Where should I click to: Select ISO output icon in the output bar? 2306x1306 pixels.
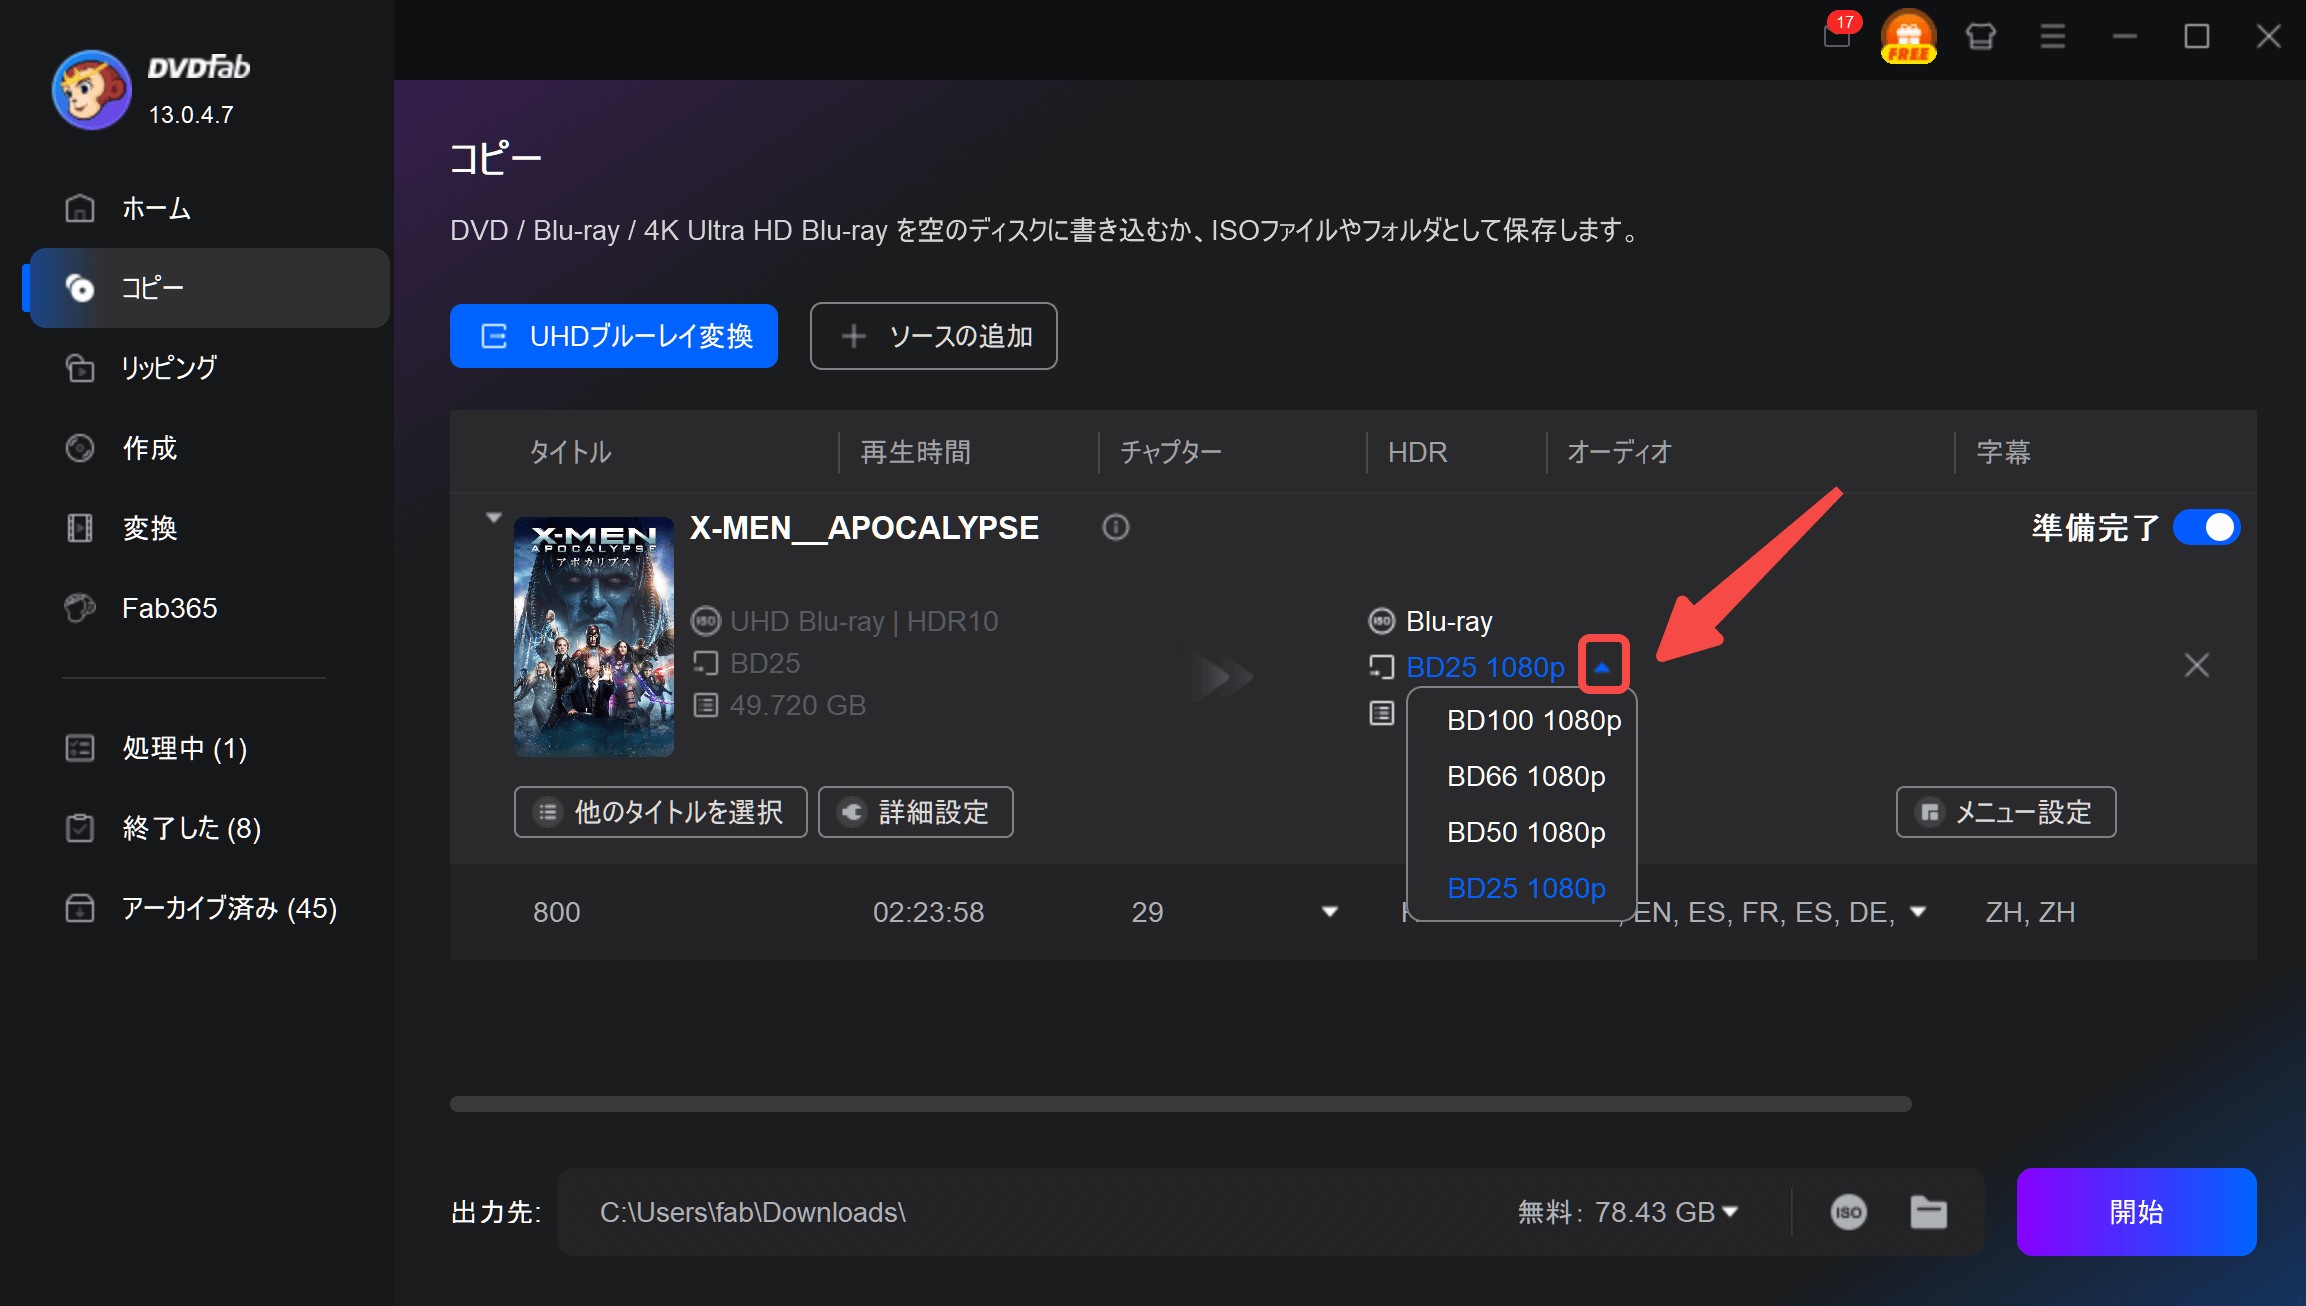[x=1848, y=1212]
